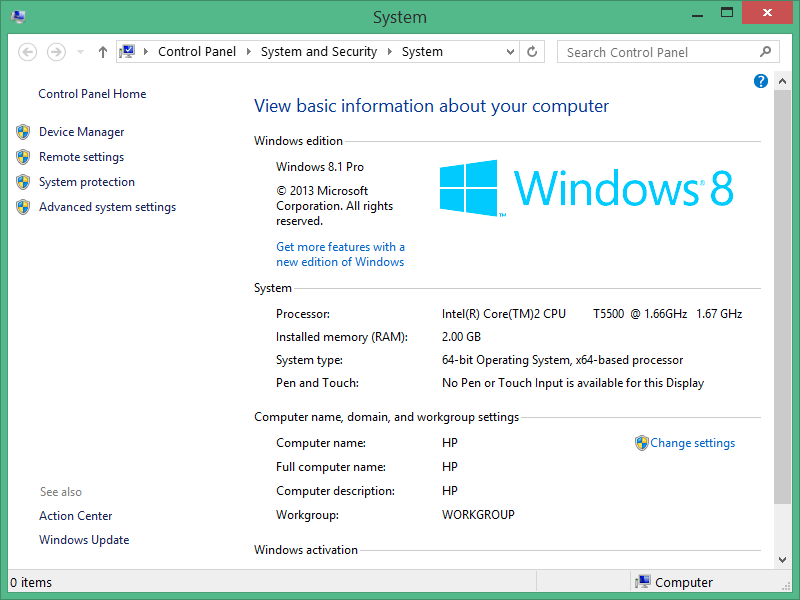Click the computer icon in address bar

tap(127, 52)
